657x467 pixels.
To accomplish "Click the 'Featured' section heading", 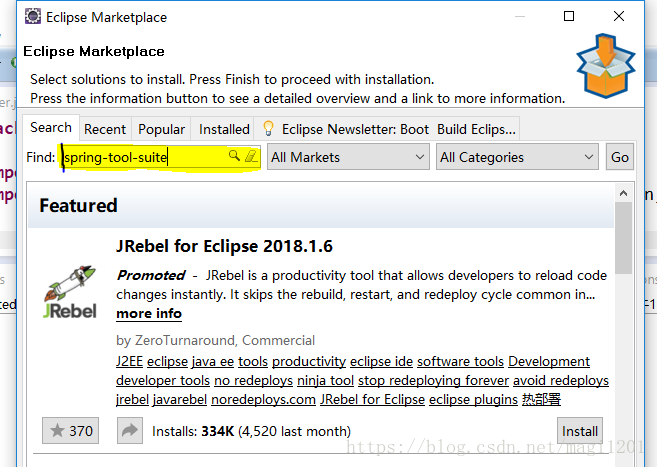I will [78, 205].
